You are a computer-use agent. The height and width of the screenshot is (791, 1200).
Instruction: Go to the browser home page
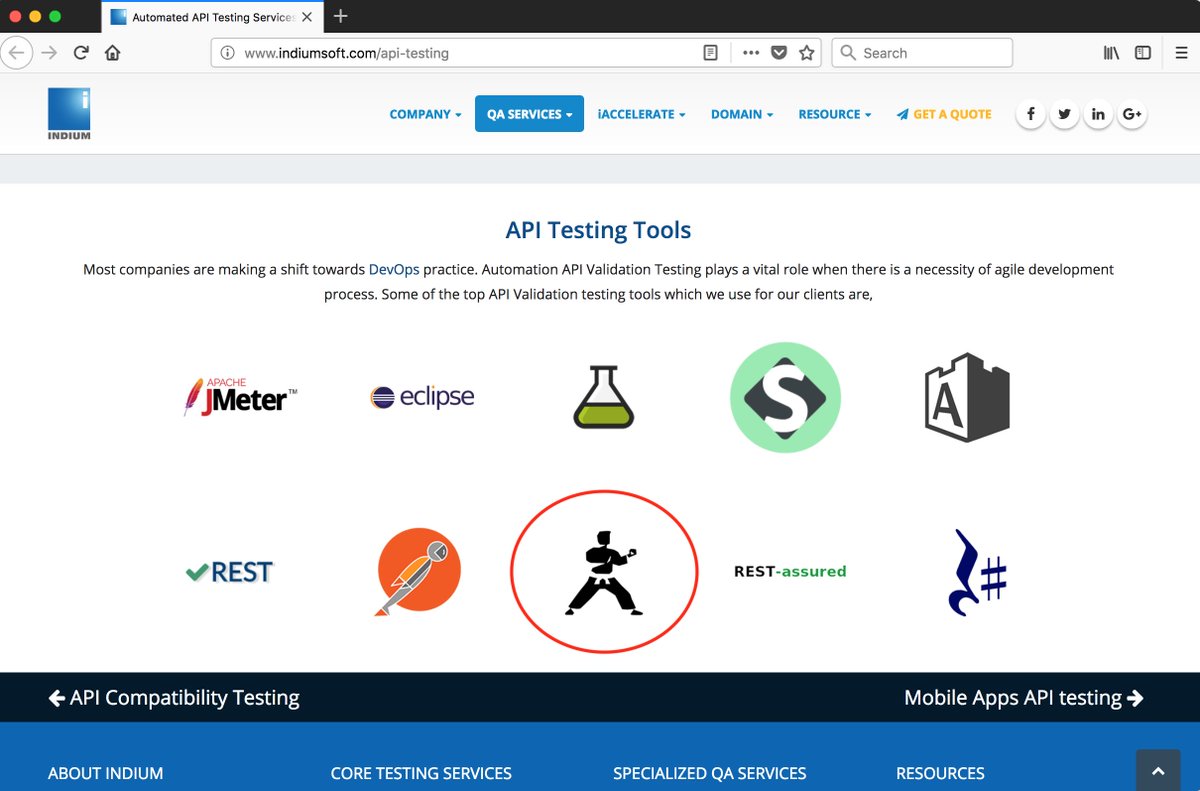tap(113, 53)
